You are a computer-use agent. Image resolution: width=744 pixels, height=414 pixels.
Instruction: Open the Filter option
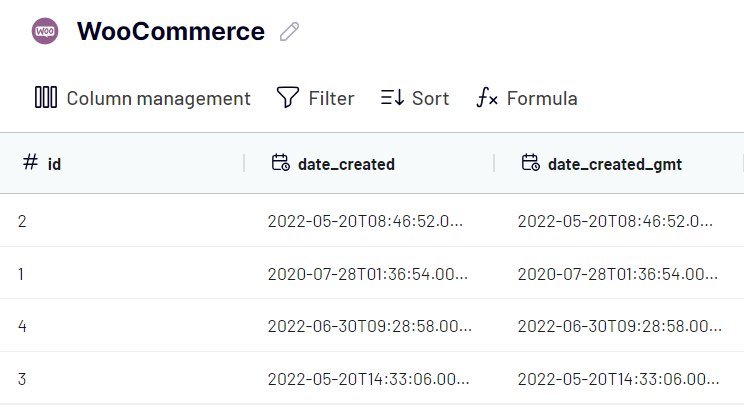click(316, 98)
